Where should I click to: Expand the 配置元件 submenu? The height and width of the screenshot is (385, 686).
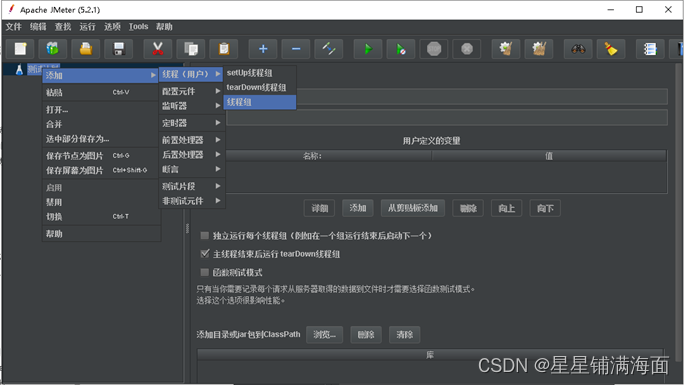click(x=191, y=91)
